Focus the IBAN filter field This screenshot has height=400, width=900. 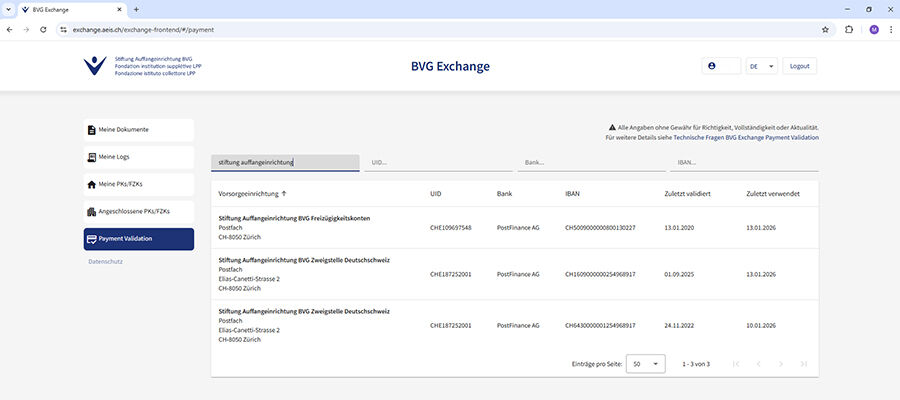[743, 162]
